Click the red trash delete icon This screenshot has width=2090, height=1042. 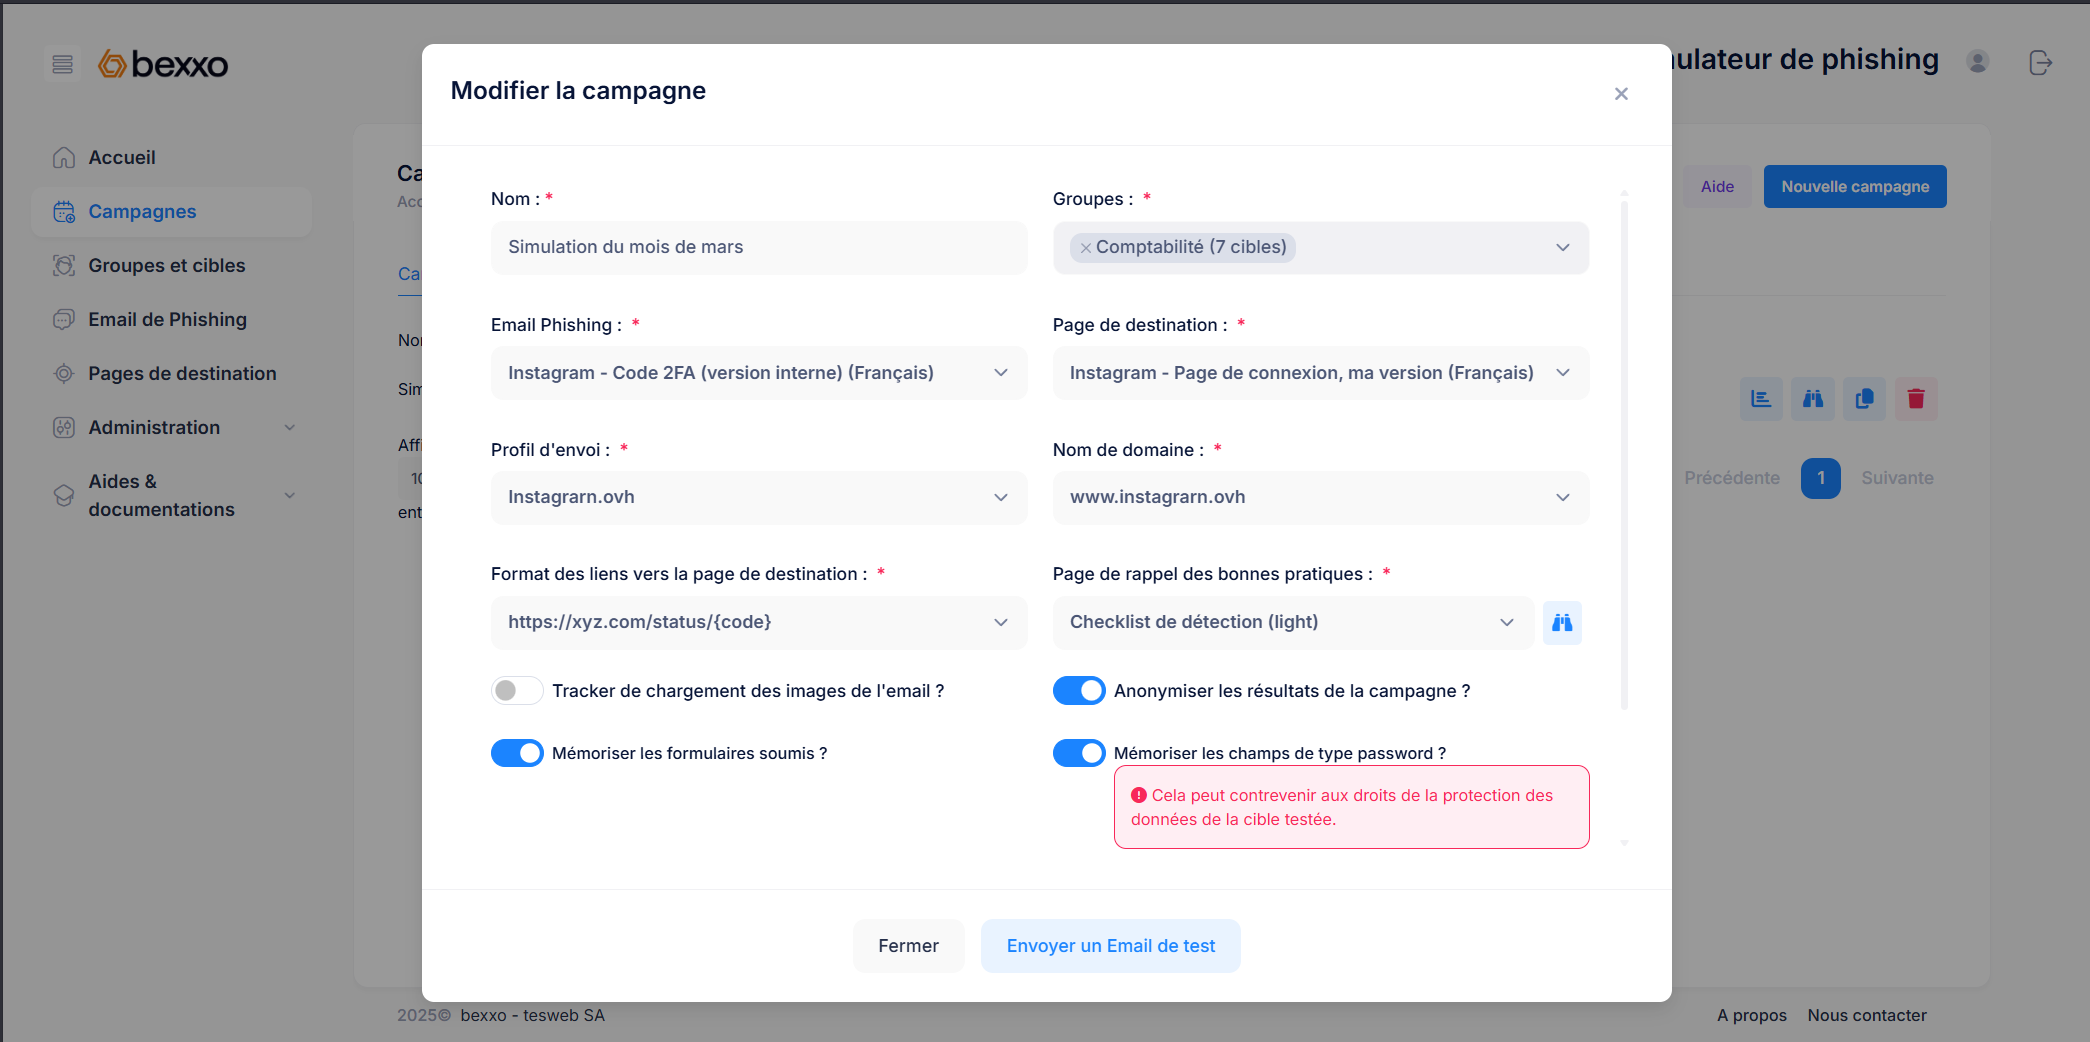coord(1915,399)
